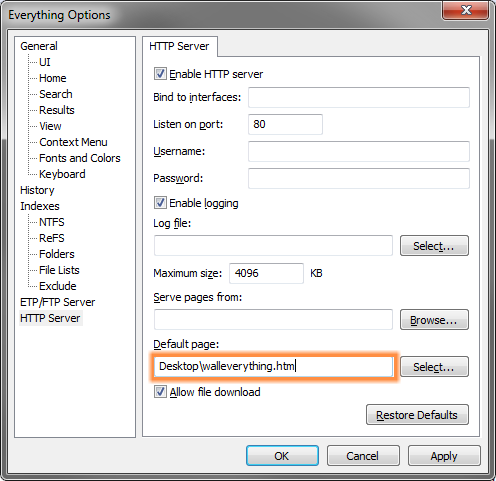Select the History category
This screenshot has width=496, height=481.
pos(37,190)
